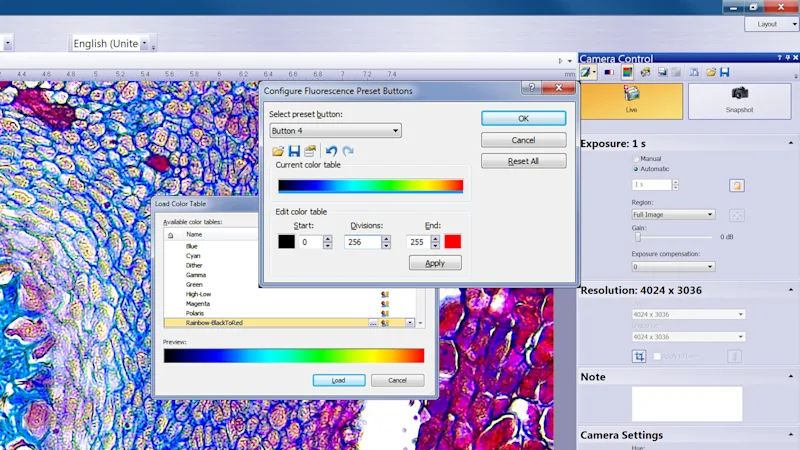Open help with the question-mark button in preset dialog
This screenshot has width=800, height=450.
tap(531, 88)
